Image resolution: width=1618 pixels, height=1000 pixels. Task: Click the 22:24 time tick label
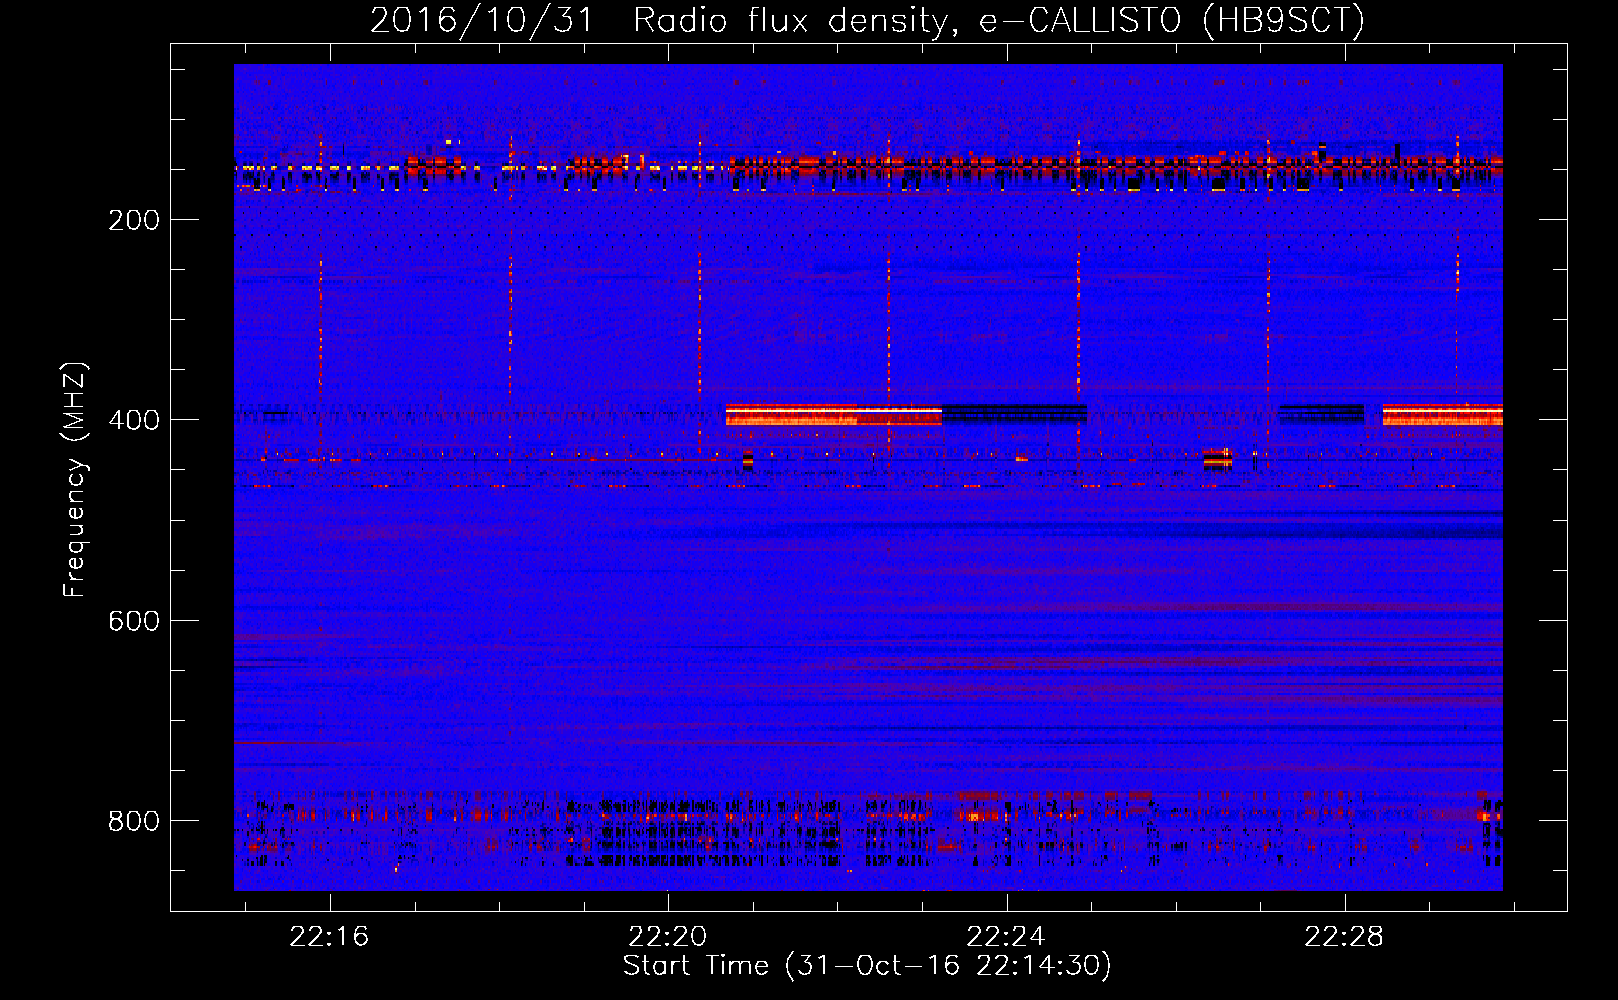[x=1006, y=937]
